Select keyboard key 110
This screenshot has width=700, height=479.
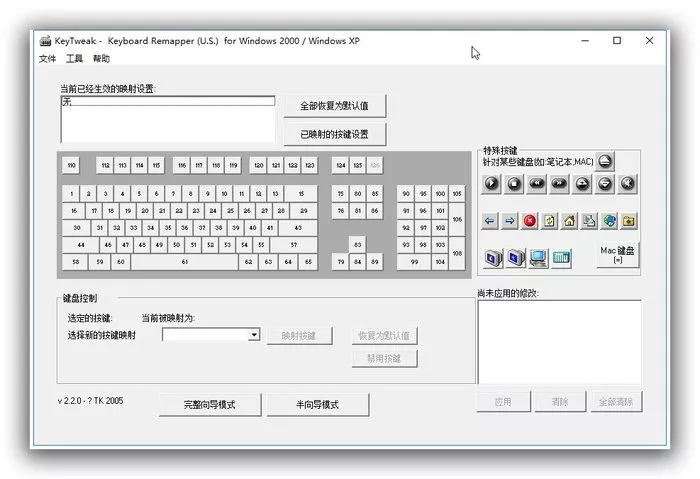pyautogui.click(x=71, y=165)
